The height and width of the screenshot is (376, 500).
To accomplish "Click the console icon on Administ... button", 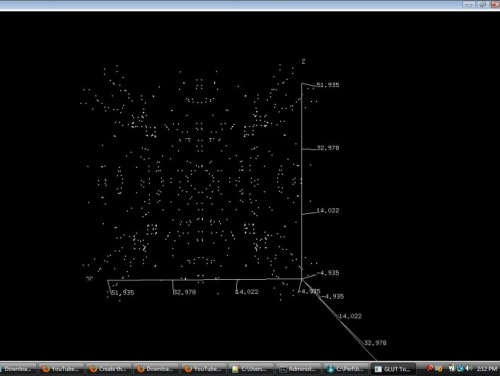I will click(x=283, y=369).
